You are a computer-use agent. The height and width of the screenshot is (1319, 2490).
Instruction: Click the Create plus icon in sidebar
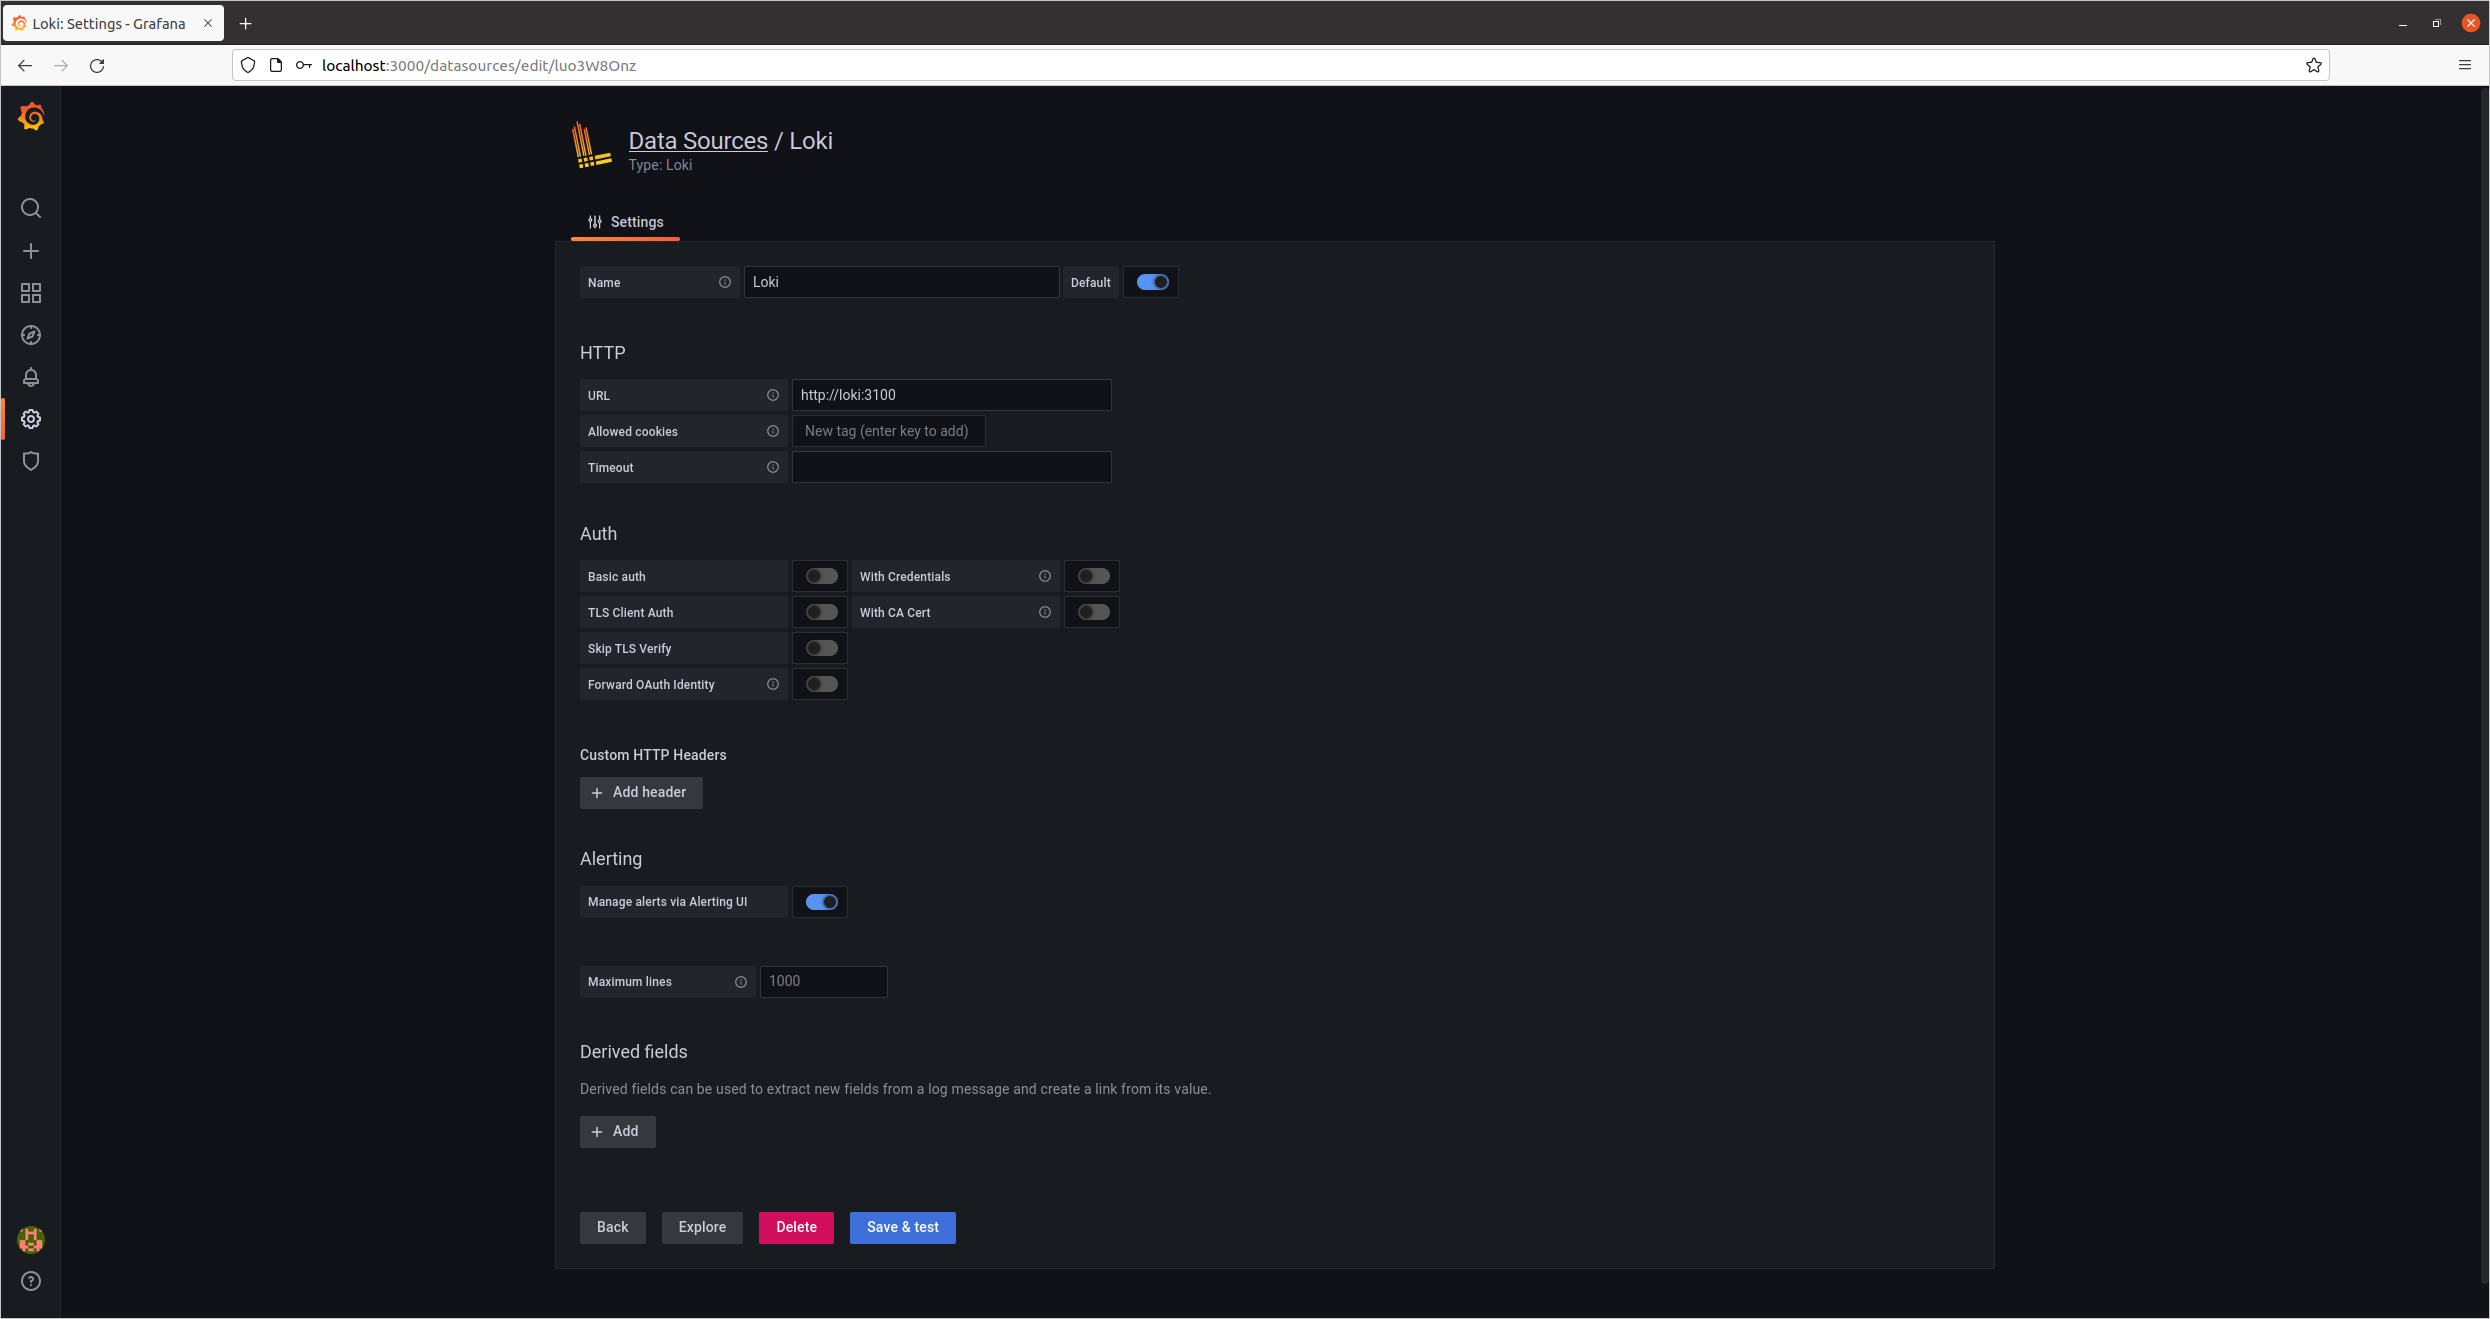point(31,251)
